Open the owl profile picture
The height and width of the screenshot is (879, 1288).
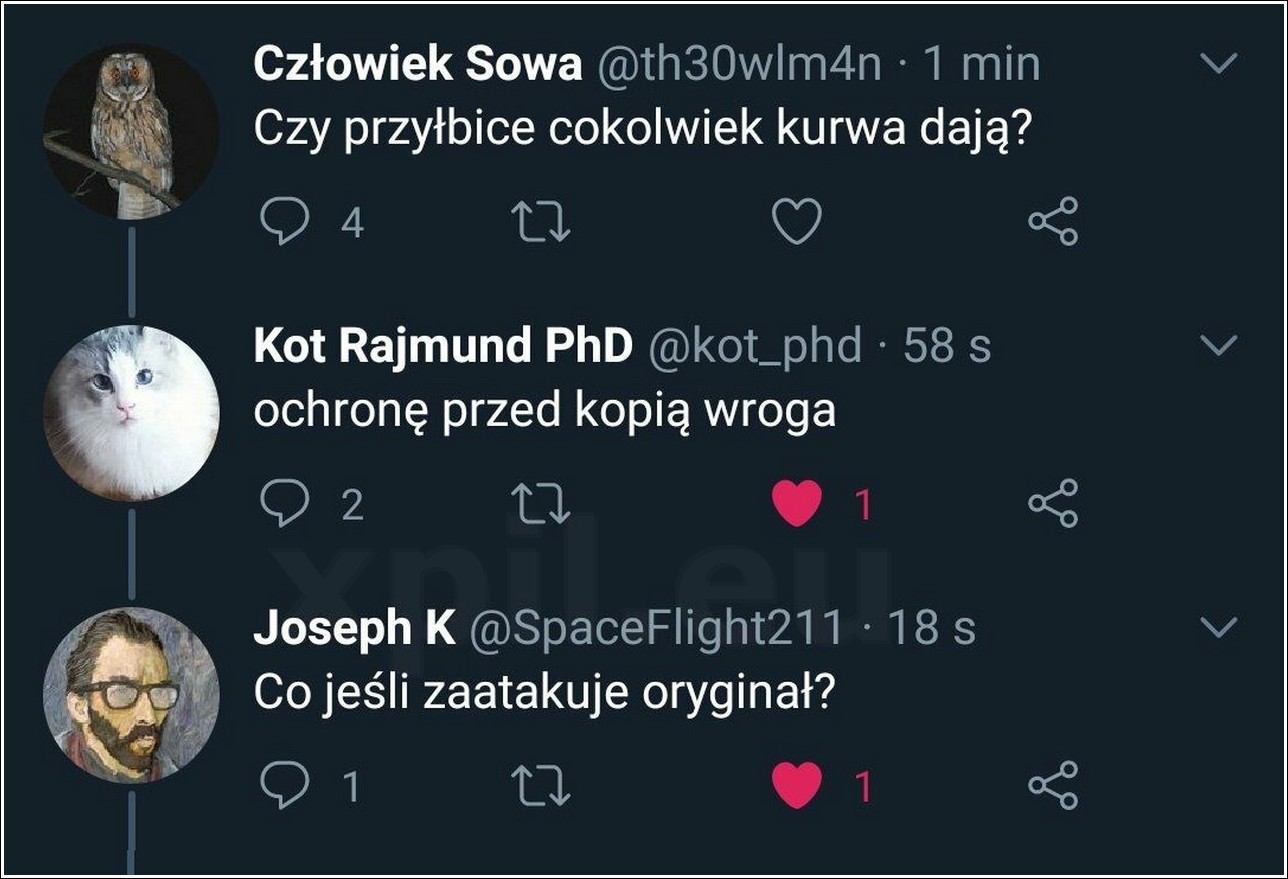[x=131, y=131]
